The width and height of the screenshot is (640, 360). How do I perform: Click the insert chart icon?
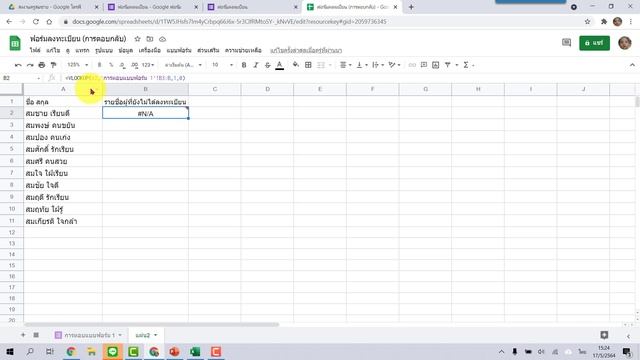pyautogui.click(x=436, y=65)
